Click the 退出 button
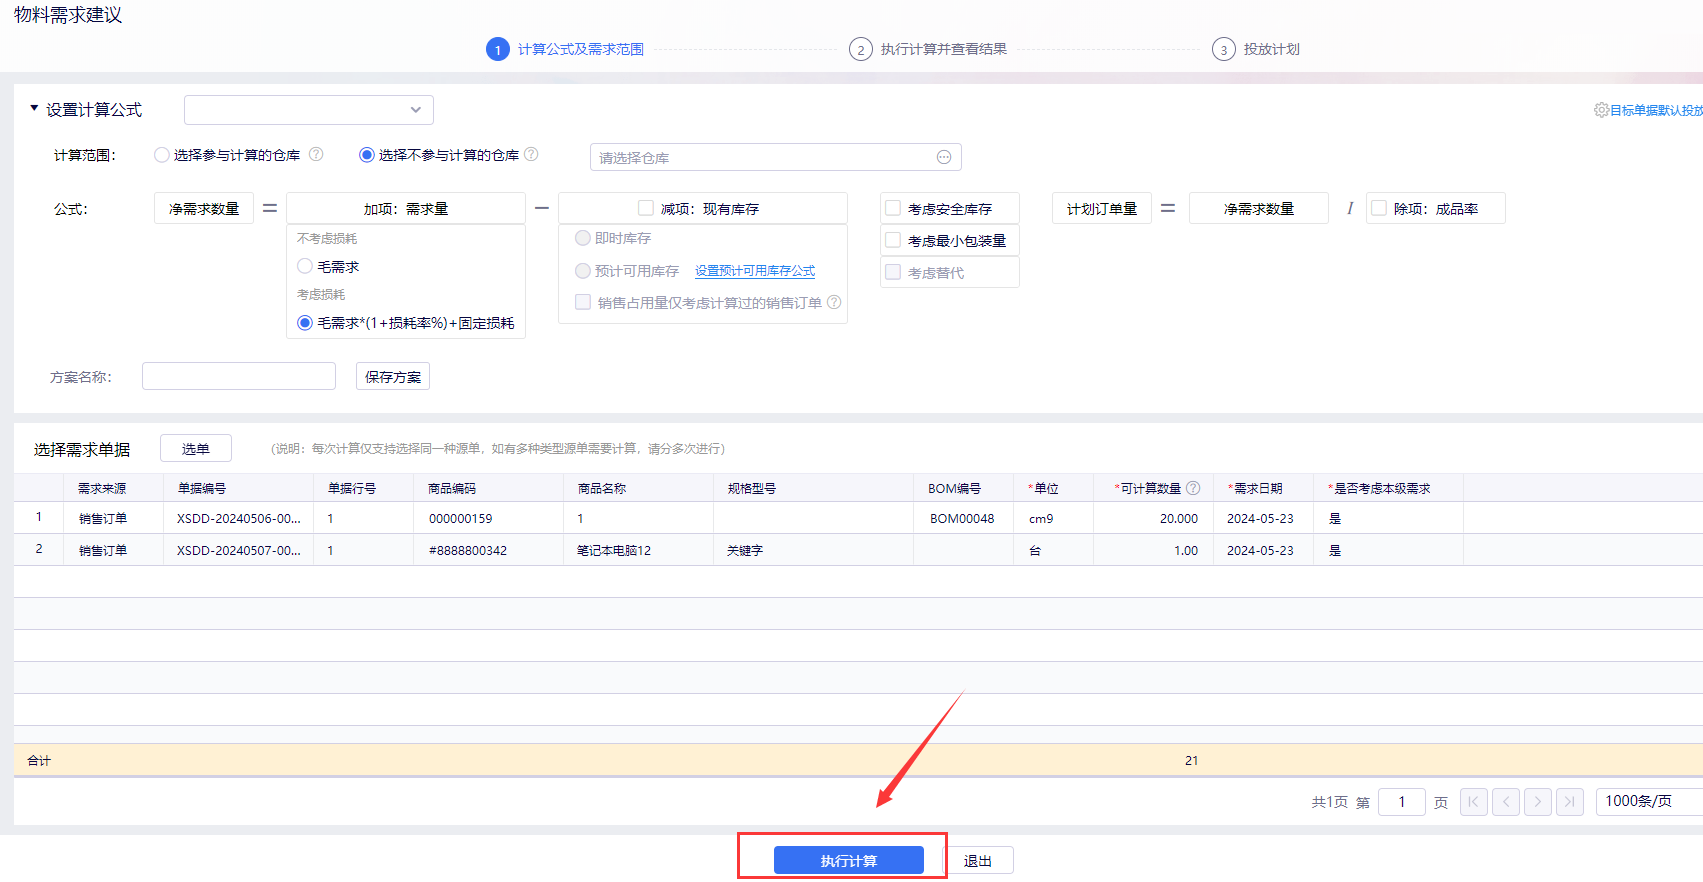This screenshot has width=1703, height=882. (x=978, y=860)
